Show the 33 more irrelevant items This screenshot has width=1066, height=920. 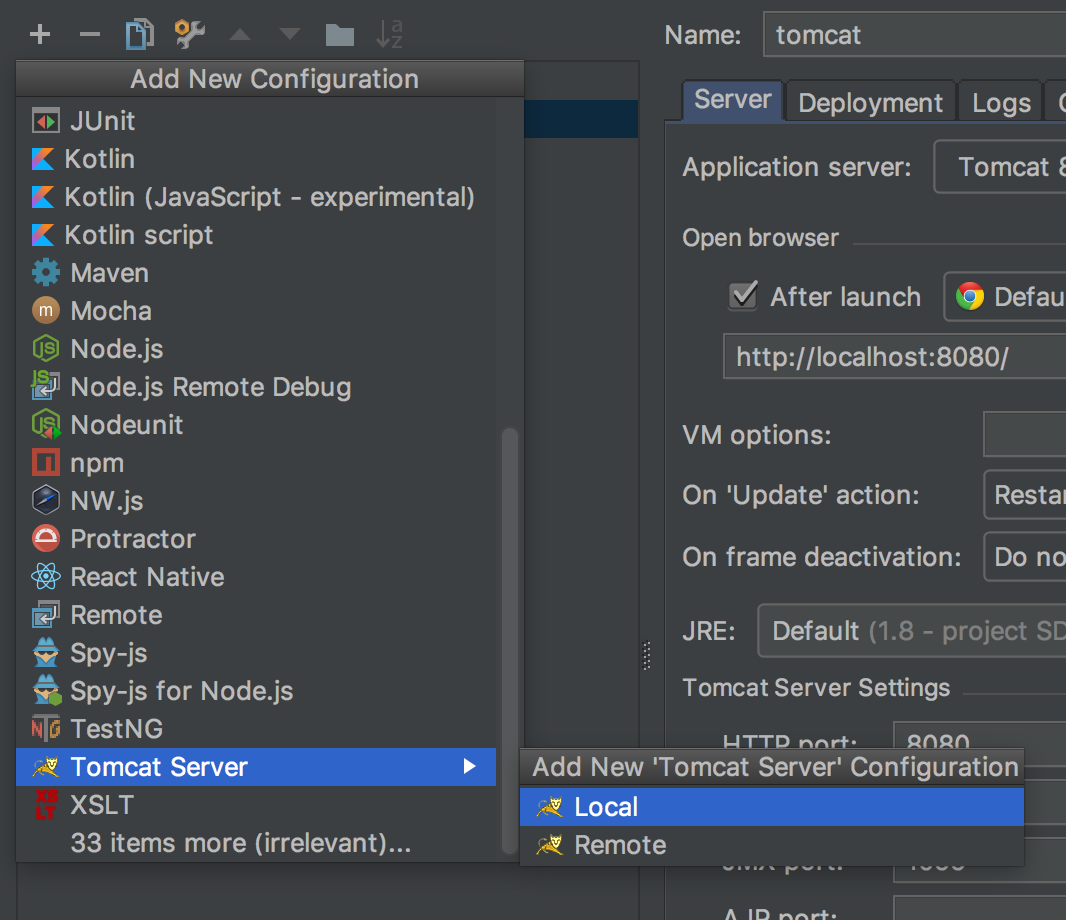[x=238, y=843]
